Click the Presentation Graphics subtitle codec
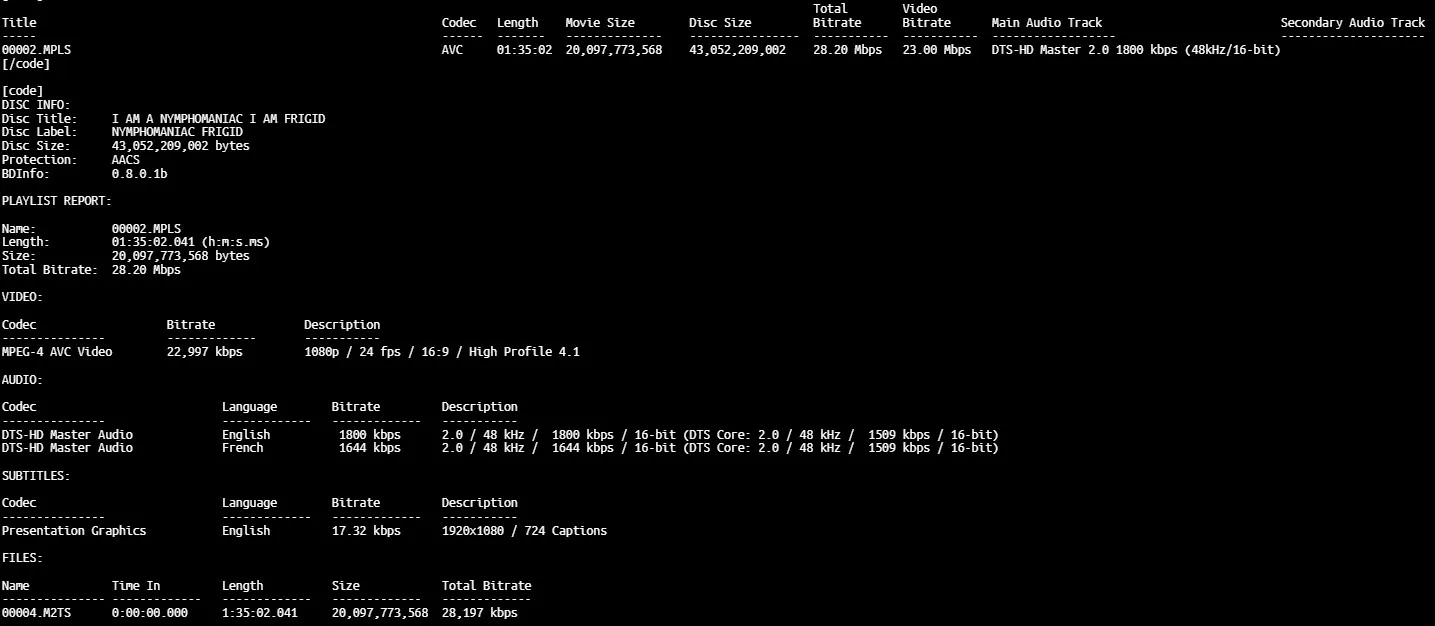Viewport: 1435px width, 626px height. [74, 531]
